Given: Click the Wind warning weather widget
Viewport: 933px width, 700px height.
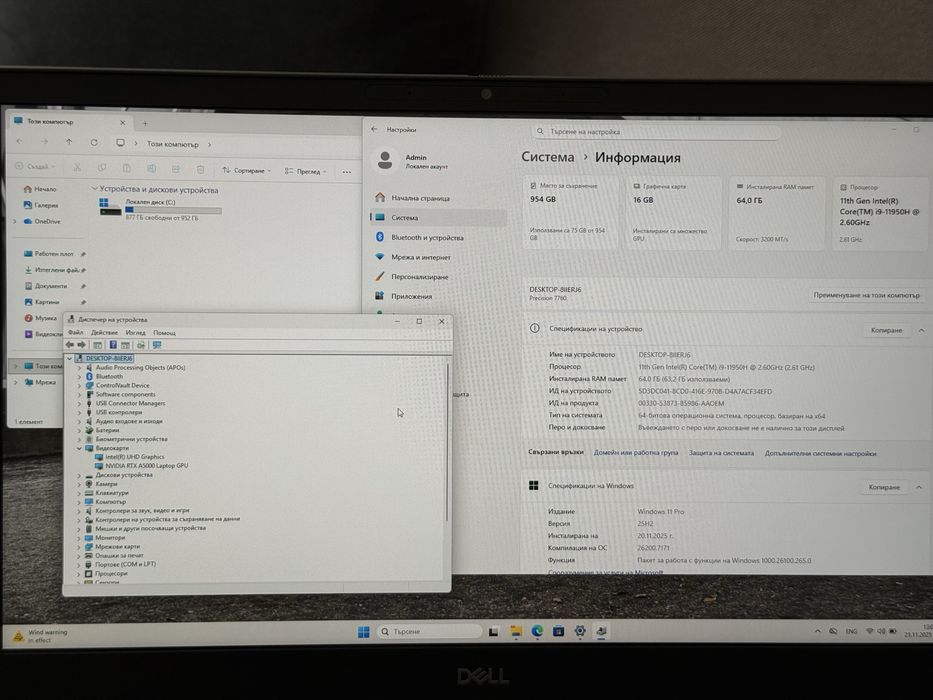Looking at the screenshot, I should tap(41, 636).
